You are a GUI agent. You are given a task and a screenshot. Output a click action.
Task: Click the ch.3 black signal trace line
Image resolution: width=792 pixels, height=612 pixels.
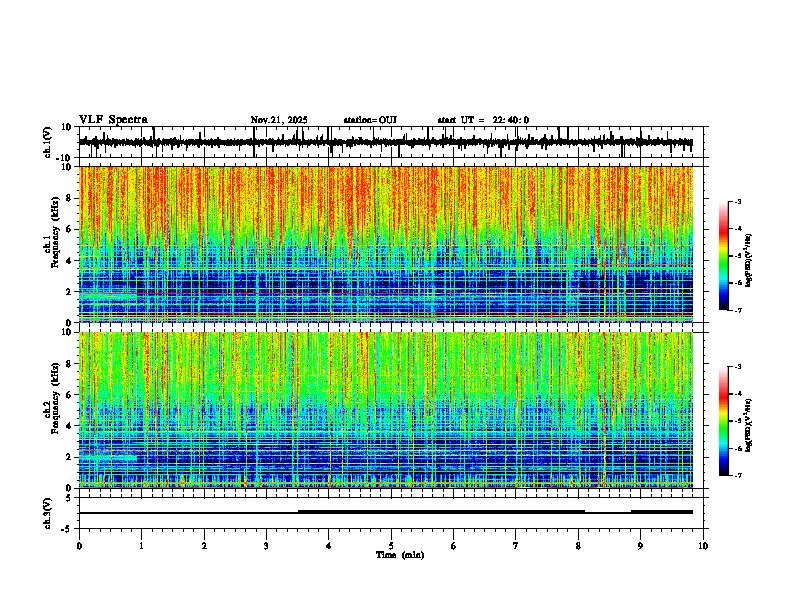(x=386, y=512)
